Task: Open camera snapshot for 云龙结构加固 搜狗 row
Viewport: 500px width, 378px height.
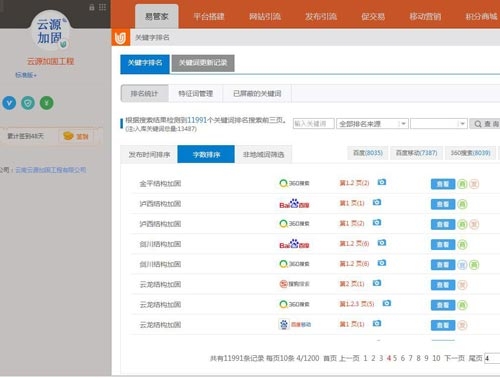Action: pyautogui.click(x=377, y=283)
